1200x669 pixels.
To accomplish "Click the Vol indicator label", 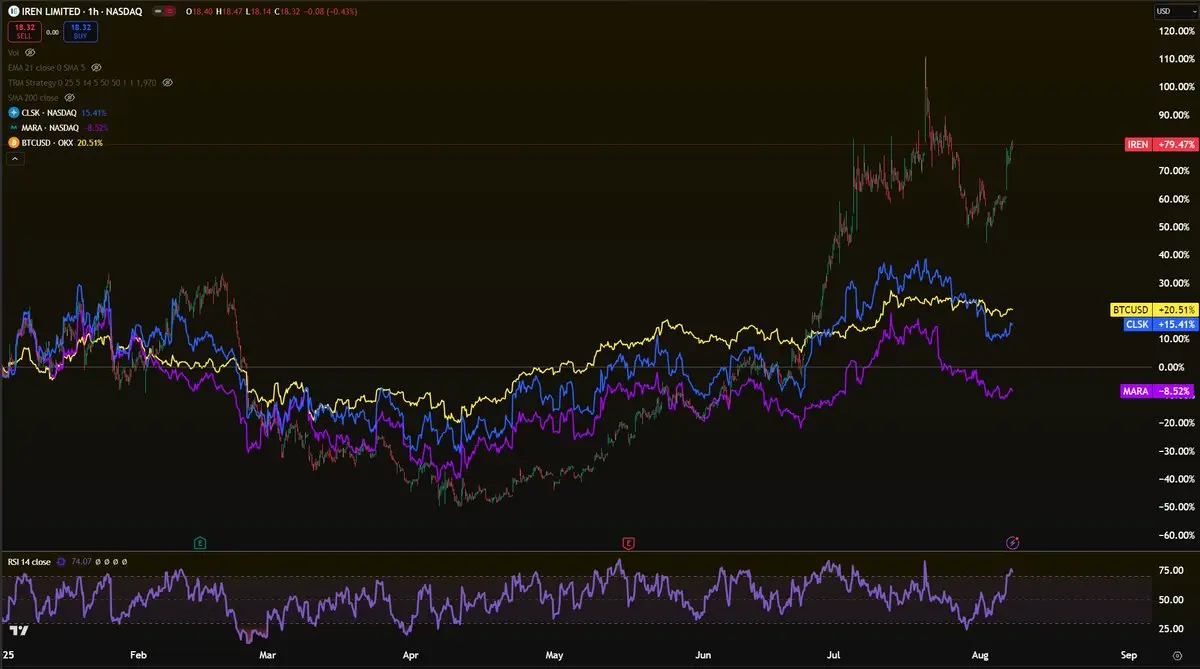I will coord(13,52).
